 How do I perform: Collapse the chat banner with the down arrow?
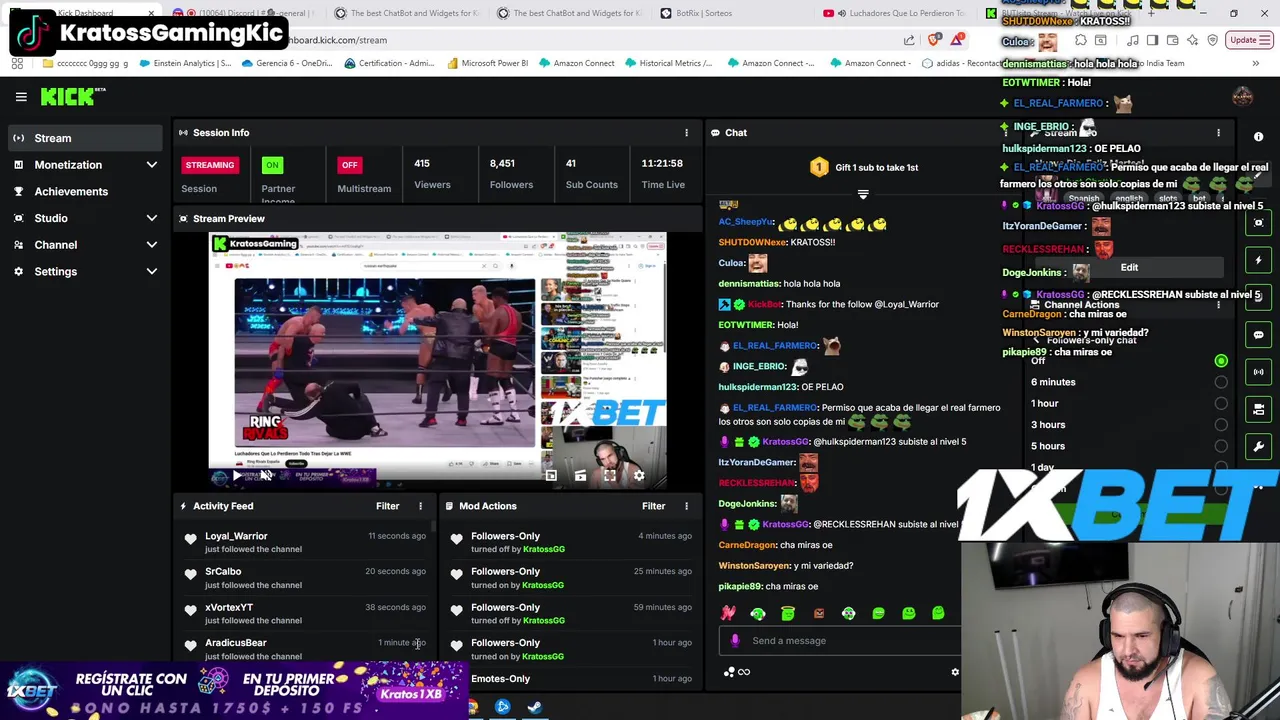(863, 194)
